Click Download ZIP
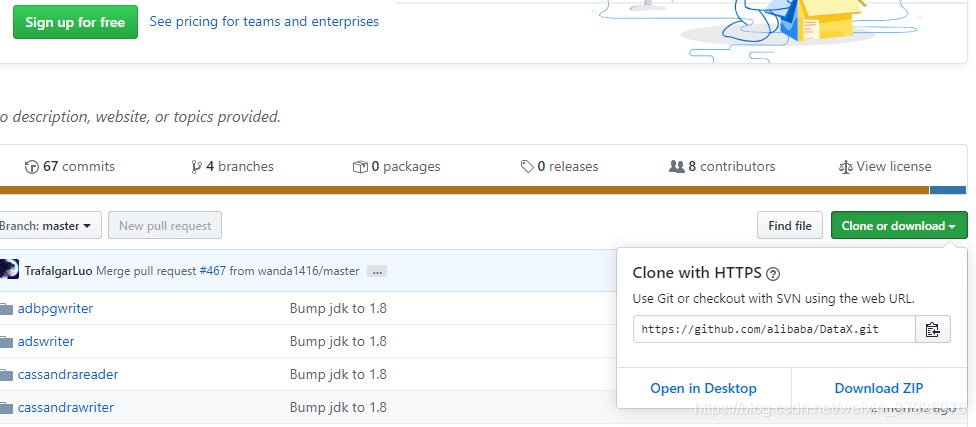 coord(879,388)
